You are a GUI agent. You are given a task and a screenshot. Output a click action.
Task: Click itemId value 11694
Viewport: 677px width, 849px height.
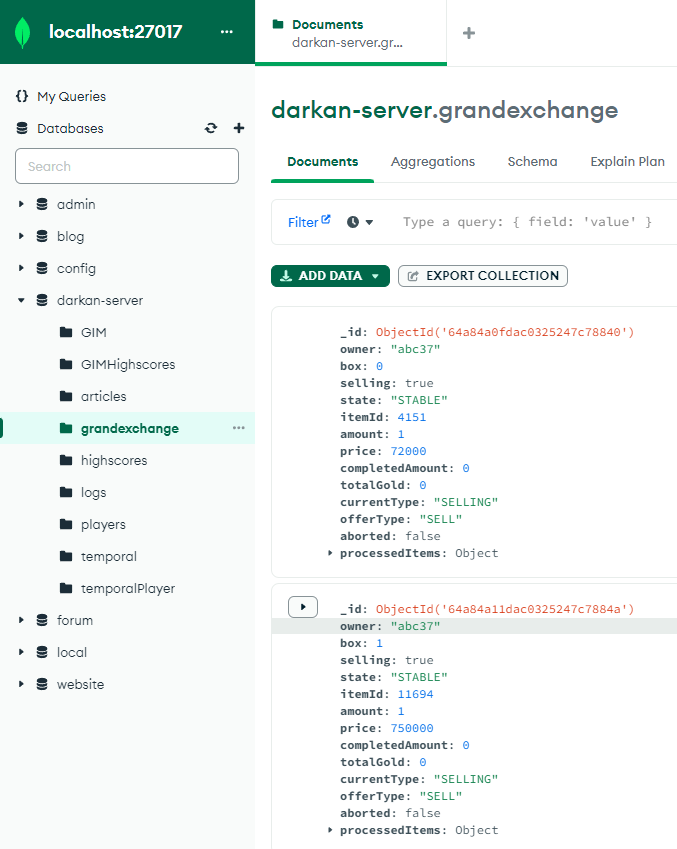[x=415, y=694]
